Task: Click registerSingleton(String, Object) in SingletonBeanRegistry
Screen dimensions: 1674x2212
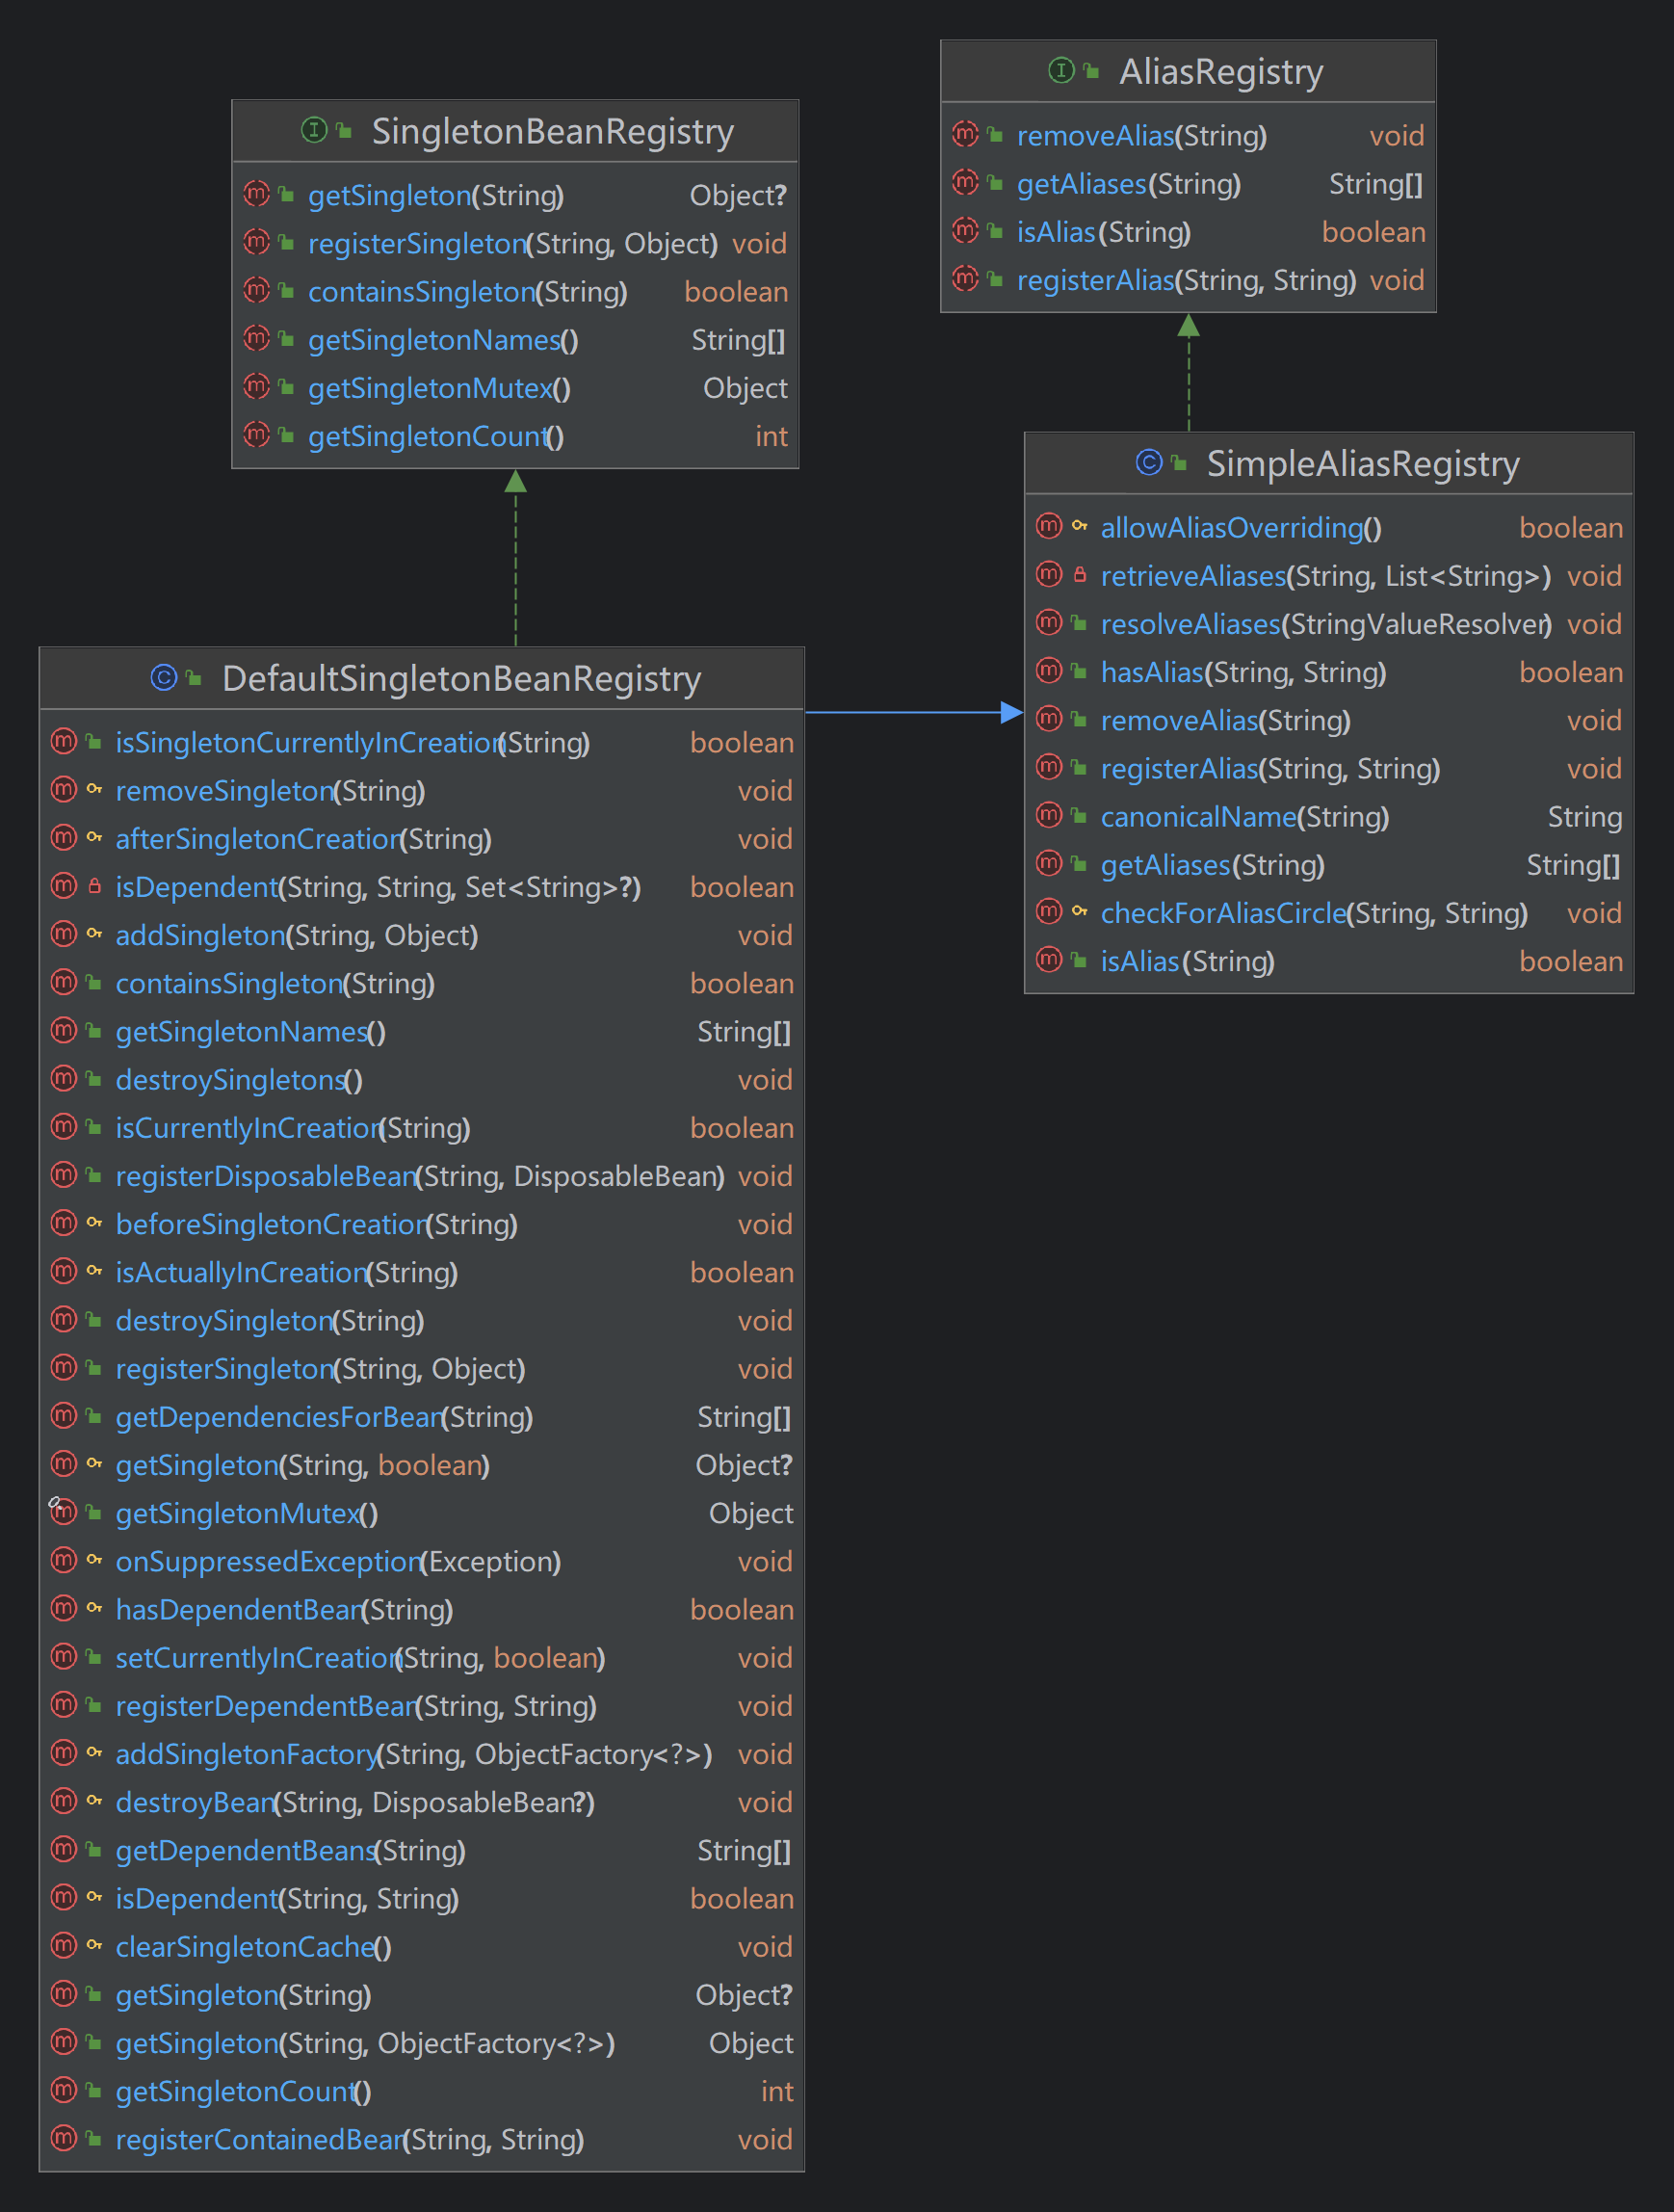Action: [x=515, y=243]
